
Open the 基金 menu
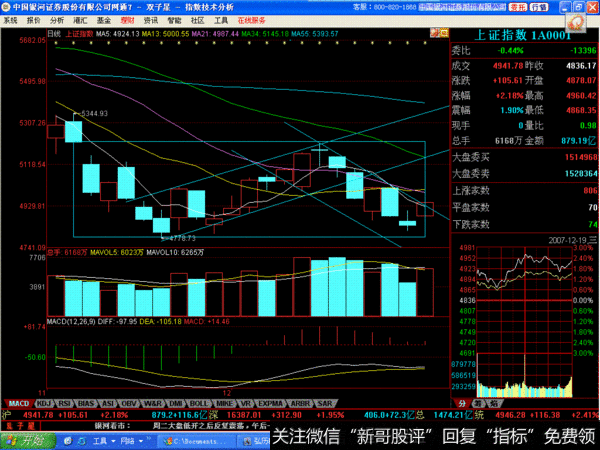103,20
